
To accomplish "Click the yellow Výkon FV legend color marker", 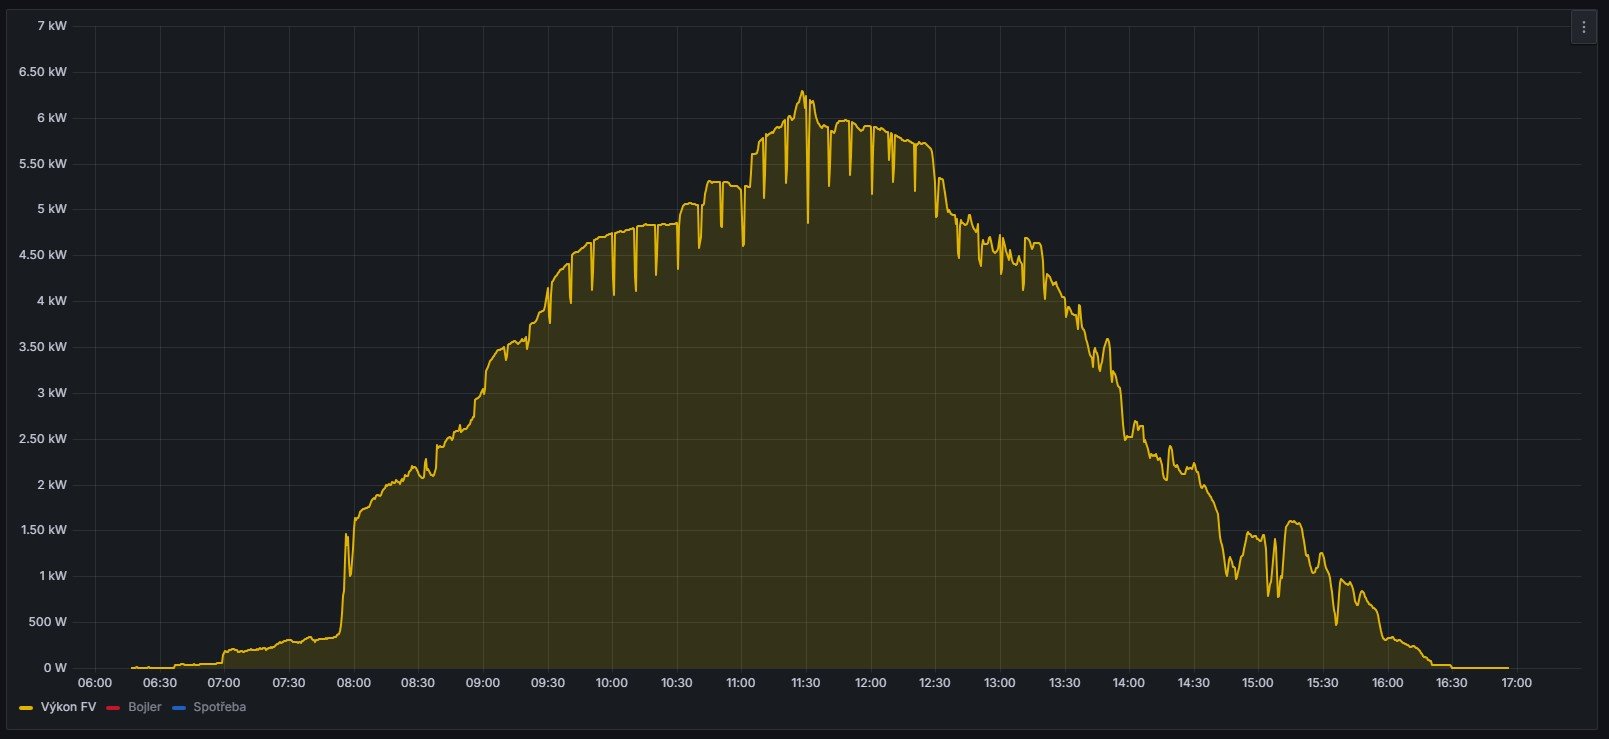I will 26,708.
